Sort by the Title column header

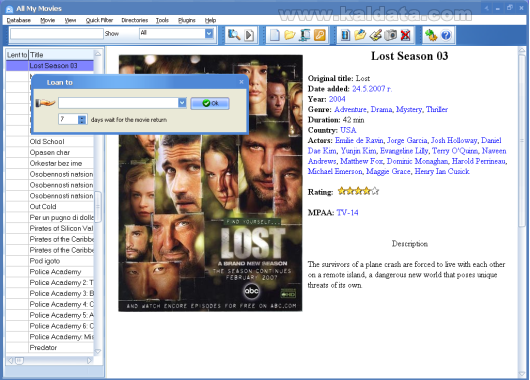pos(61,54)
